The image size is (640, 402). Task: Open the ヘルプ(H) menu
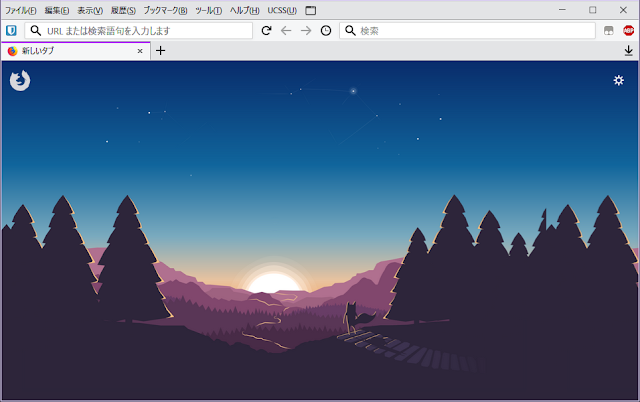pyautogui.click(x=244, y=11)
